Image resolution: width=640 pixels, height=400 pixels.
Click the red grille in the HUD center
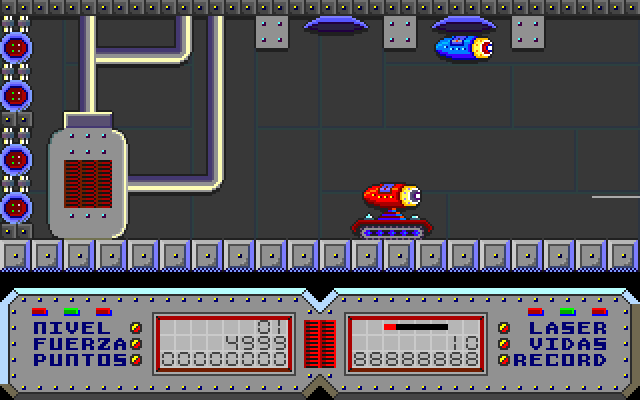pos(319,343)
